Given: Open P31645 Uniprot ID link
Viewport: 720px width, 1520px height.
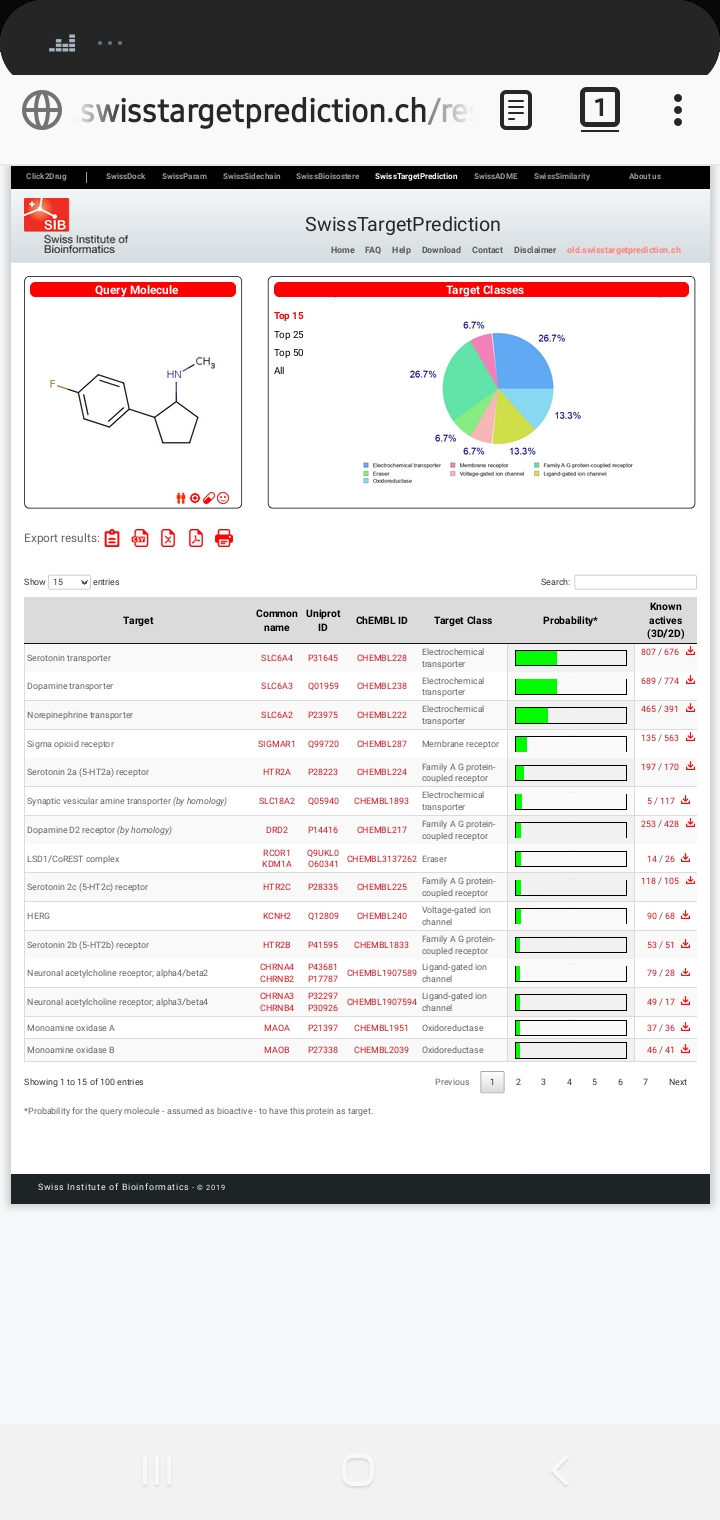Looking at the screenshot, I should [323, 658].
